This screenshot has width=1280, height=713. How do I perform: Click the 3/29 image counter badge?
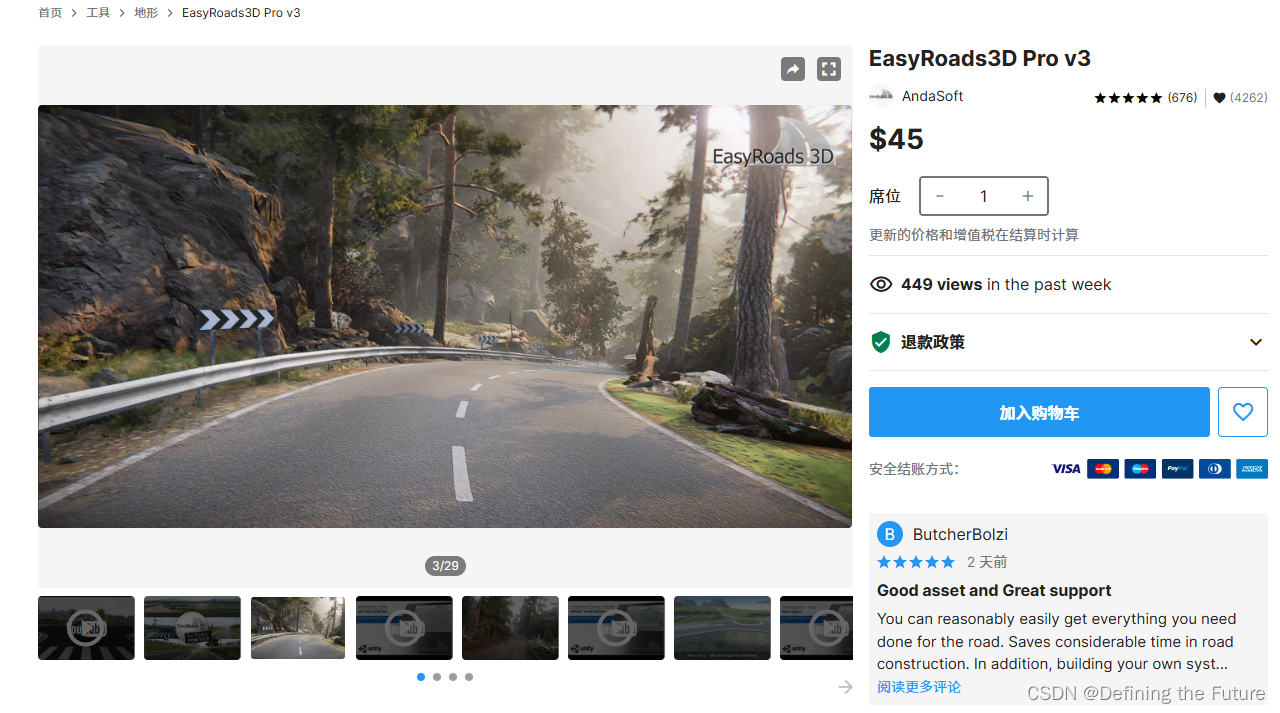[445, 566]
